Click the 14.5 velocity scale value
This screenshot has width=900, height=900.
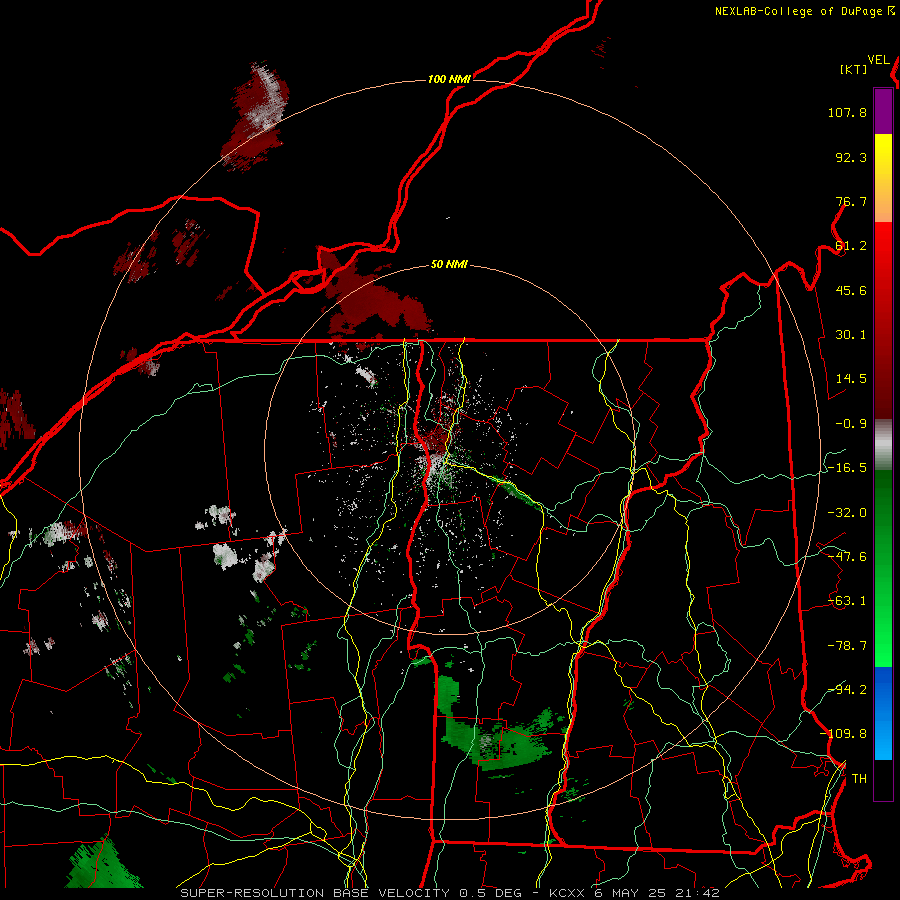pos(851,379)
